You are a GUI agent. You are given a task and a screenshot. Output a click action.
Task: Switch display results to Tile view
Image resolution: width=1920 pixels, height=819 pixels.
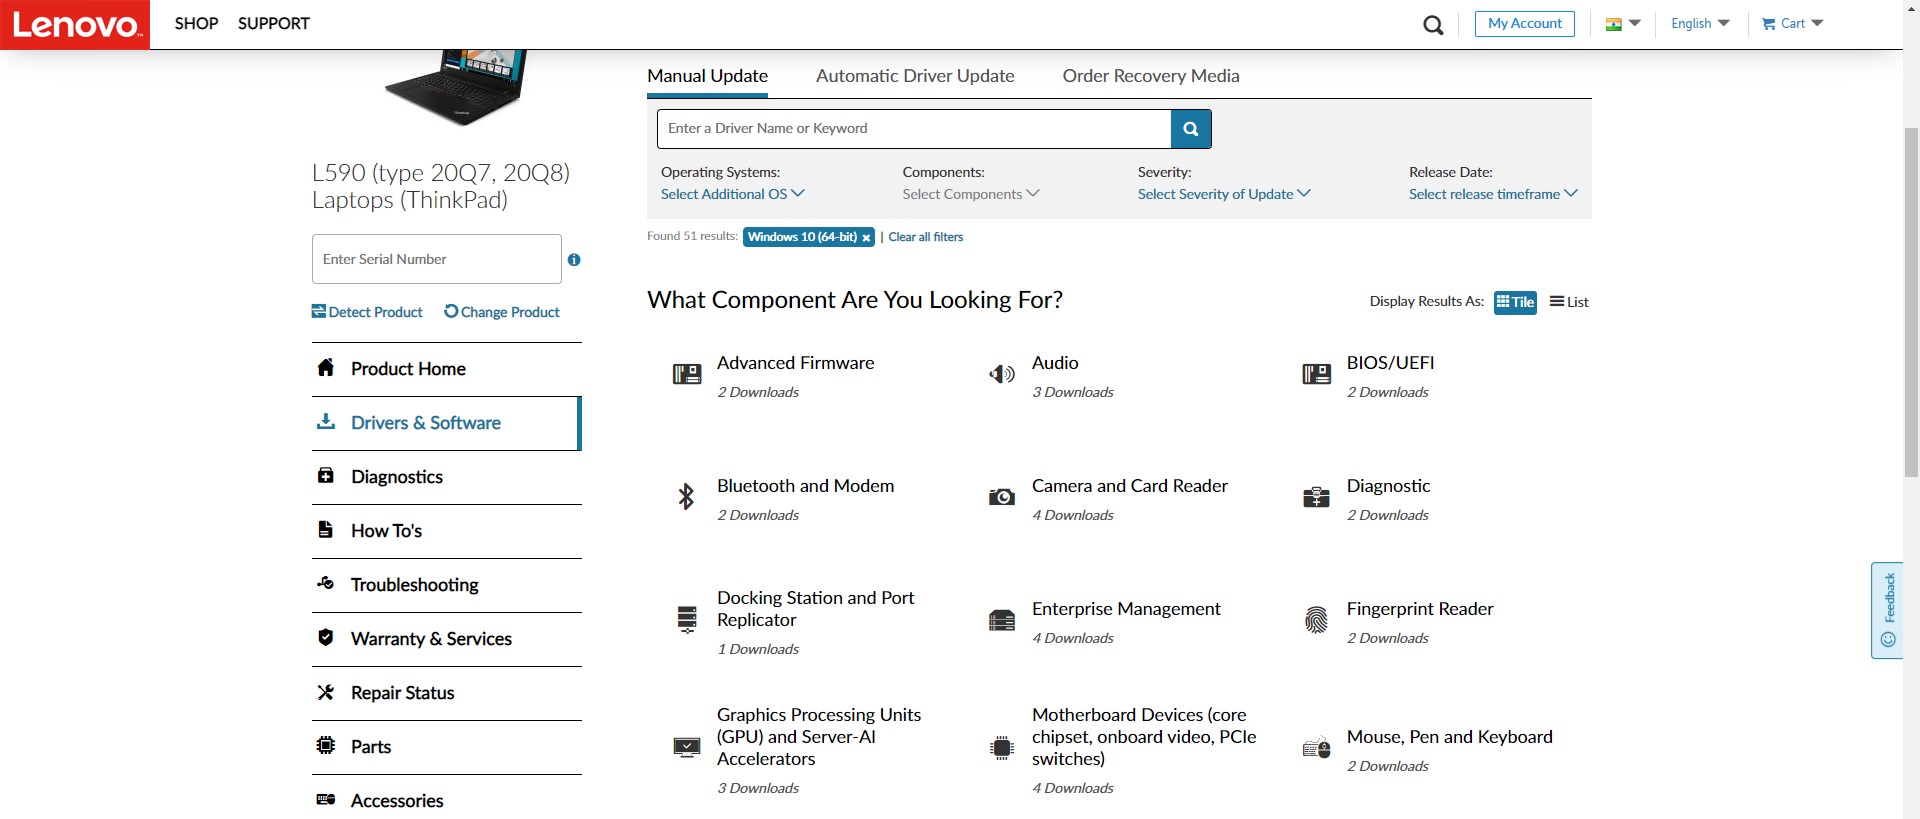click(x=1514, y=302)
